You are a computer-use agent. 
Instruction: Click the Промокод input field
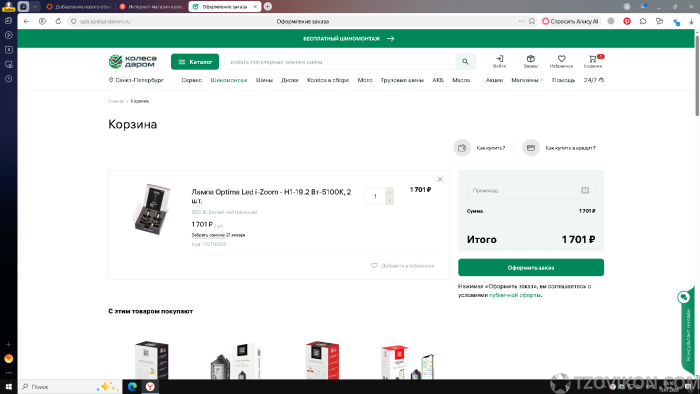click(531, 191)
